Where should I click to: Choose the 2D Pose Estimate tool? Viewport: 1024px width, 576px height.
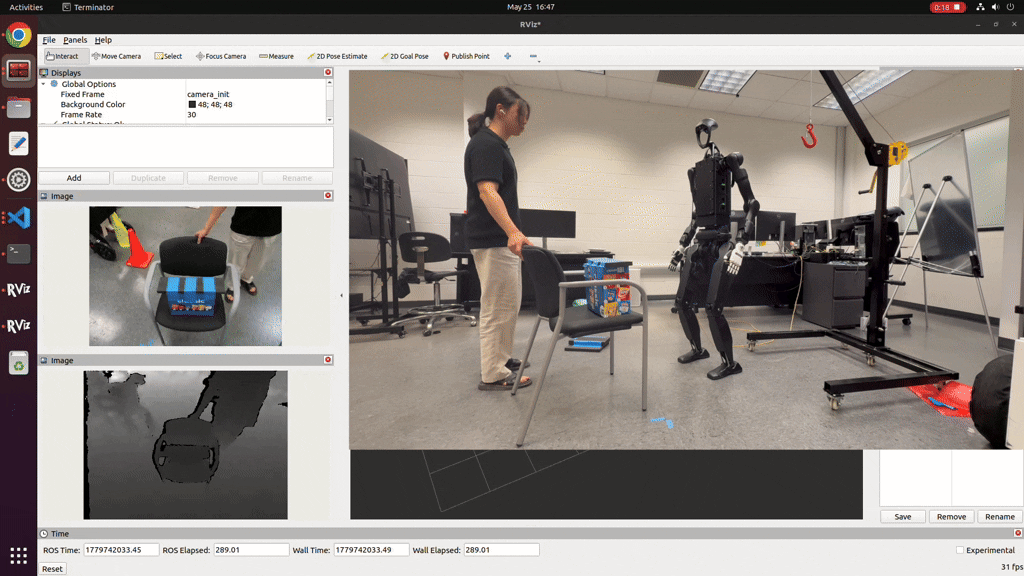point(337,56)
